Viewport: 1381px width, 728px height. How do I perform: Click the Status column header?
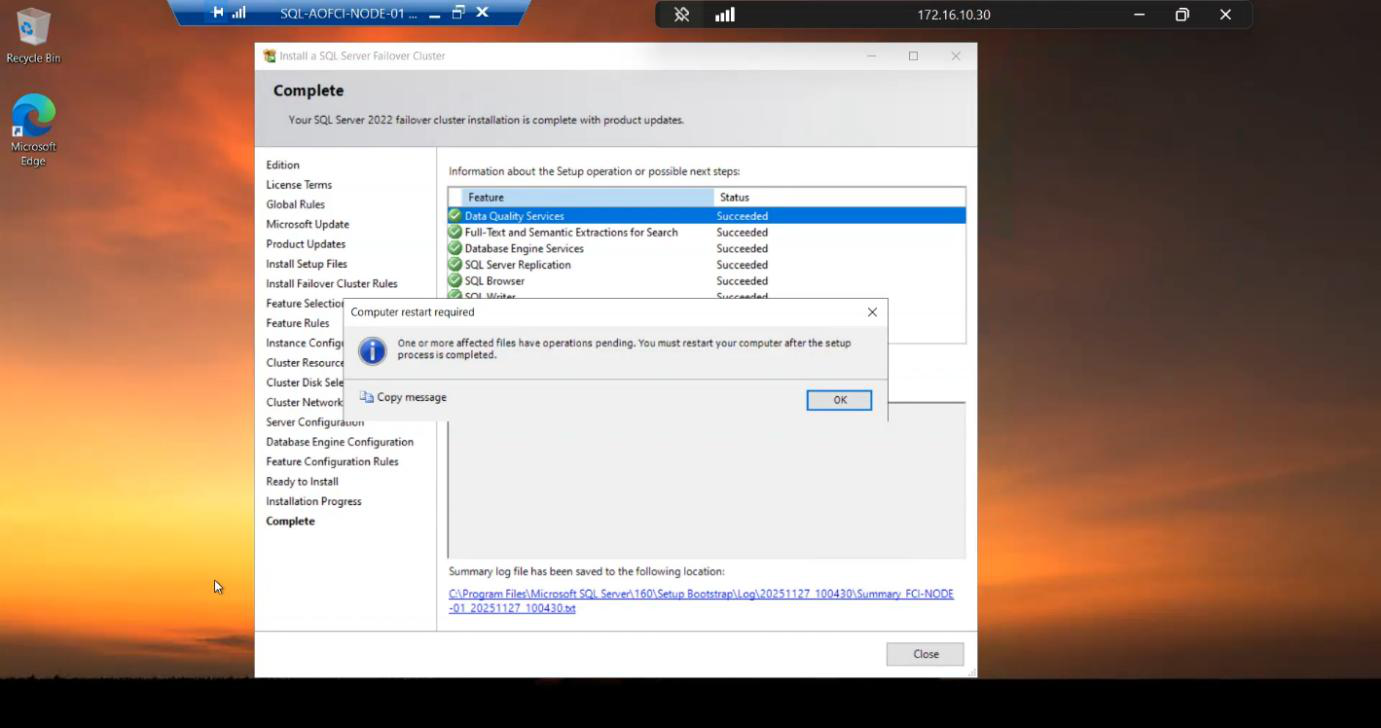pyautogui.click(x=839, y=197)
